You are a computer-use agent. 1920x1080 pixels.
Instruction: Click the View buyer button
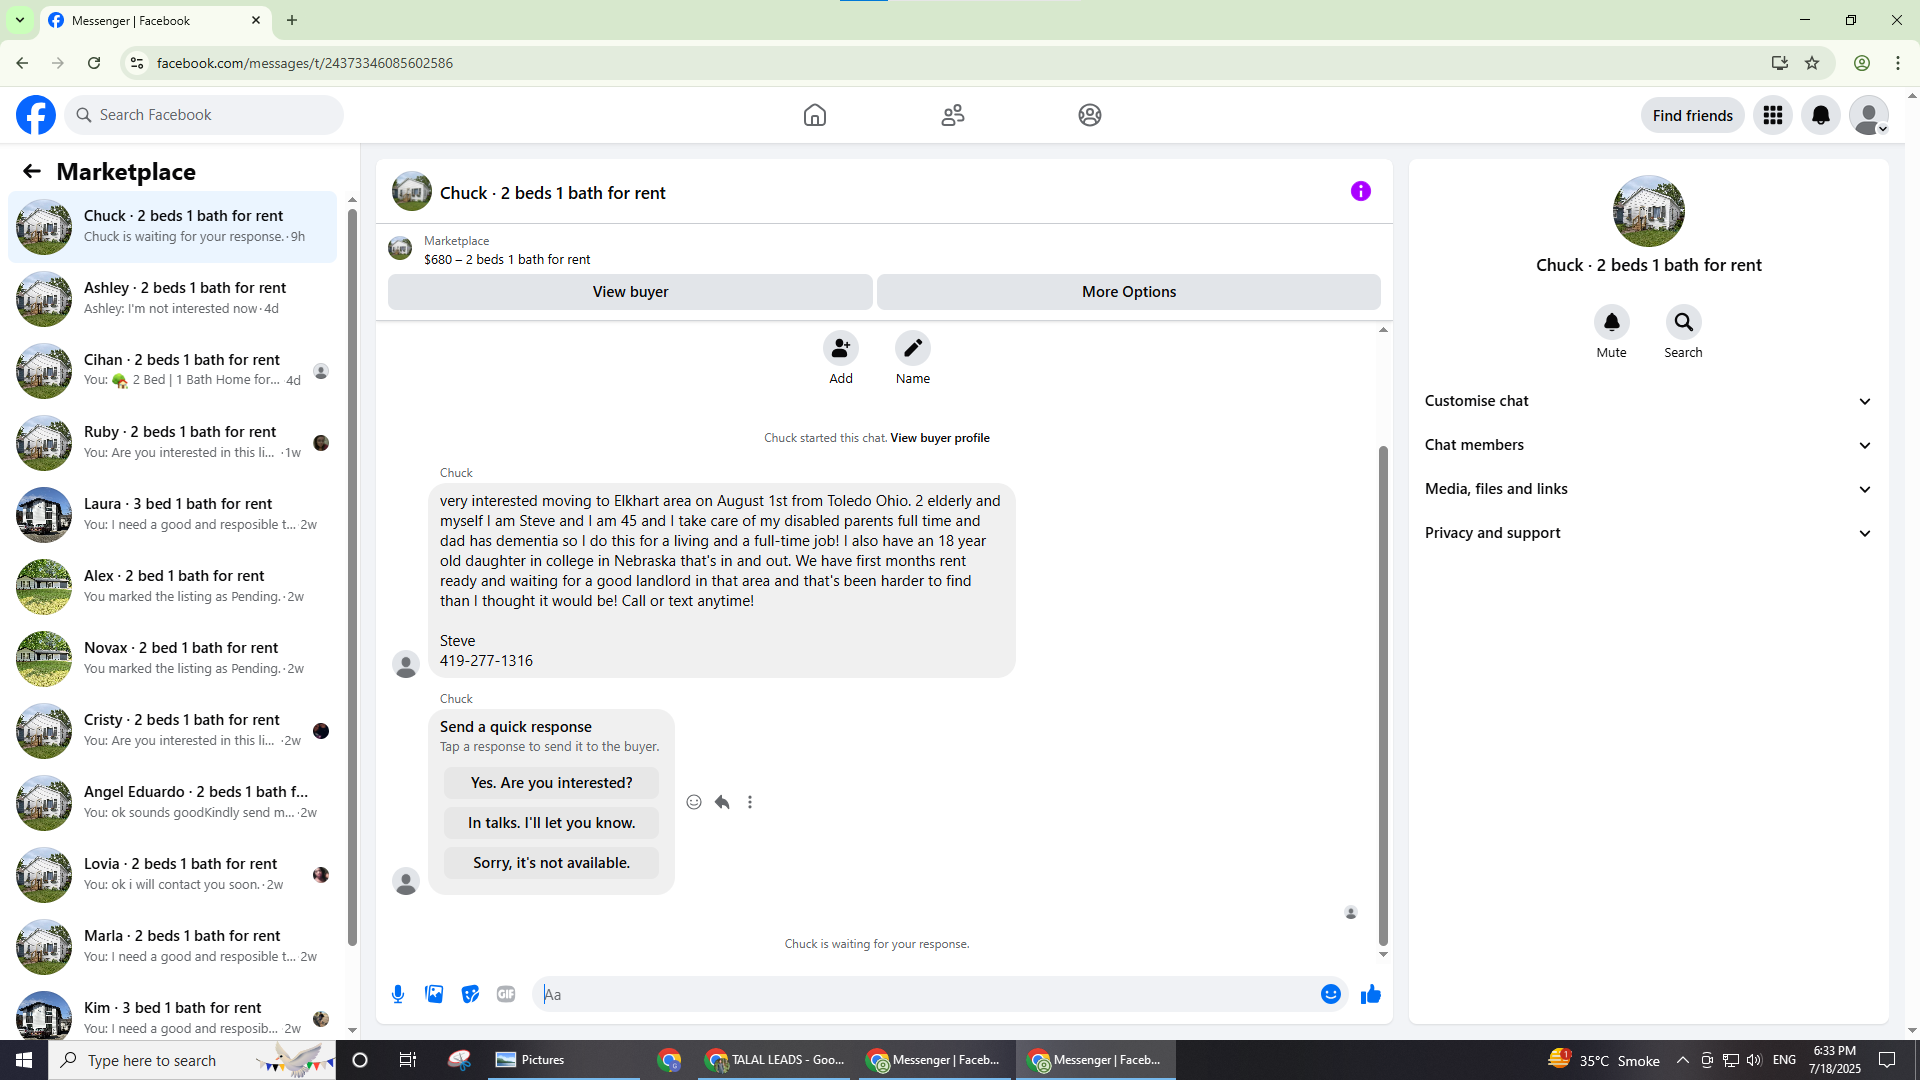(630, 292)
